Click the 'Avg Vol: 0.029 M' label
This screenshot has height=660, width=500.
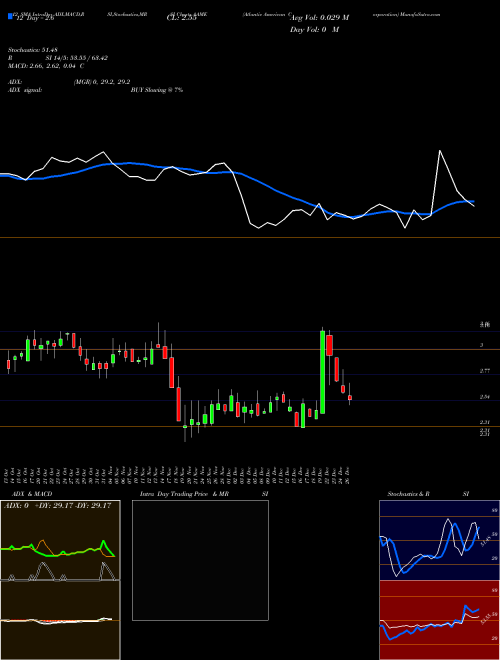319,18
